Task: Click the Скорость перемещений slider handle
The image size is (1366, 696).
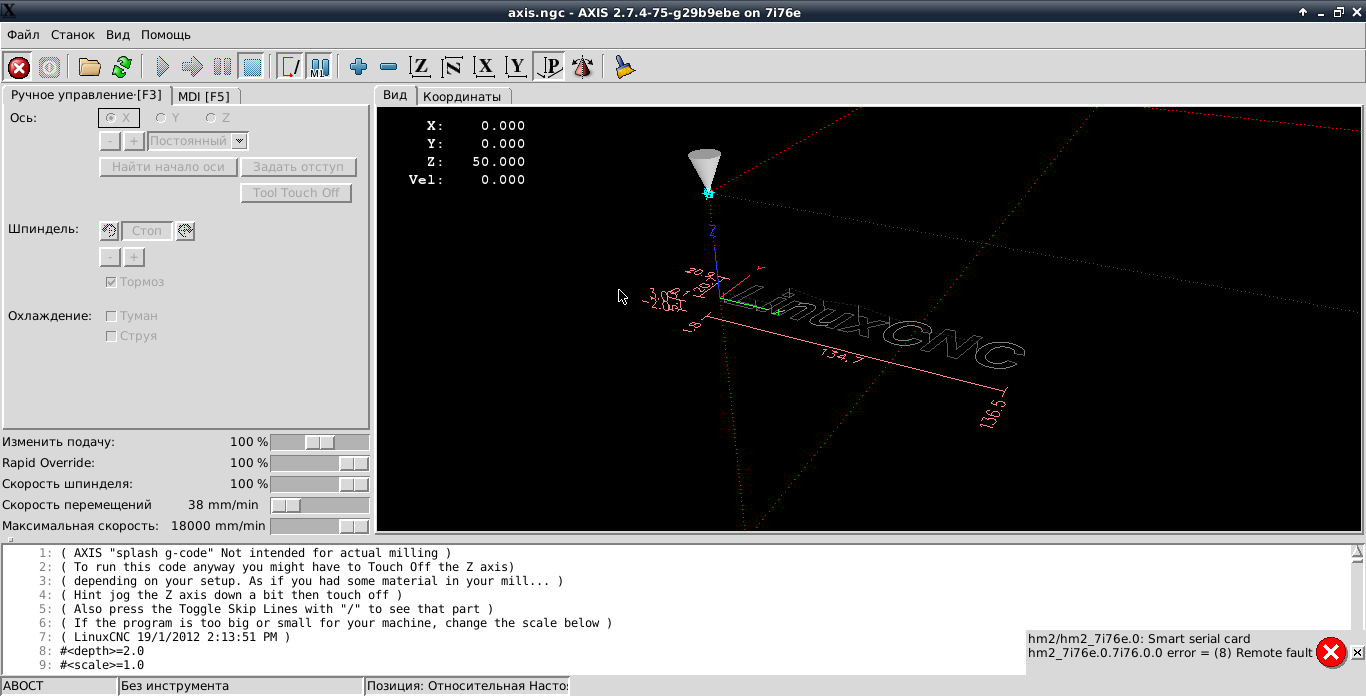Action: 286,505
